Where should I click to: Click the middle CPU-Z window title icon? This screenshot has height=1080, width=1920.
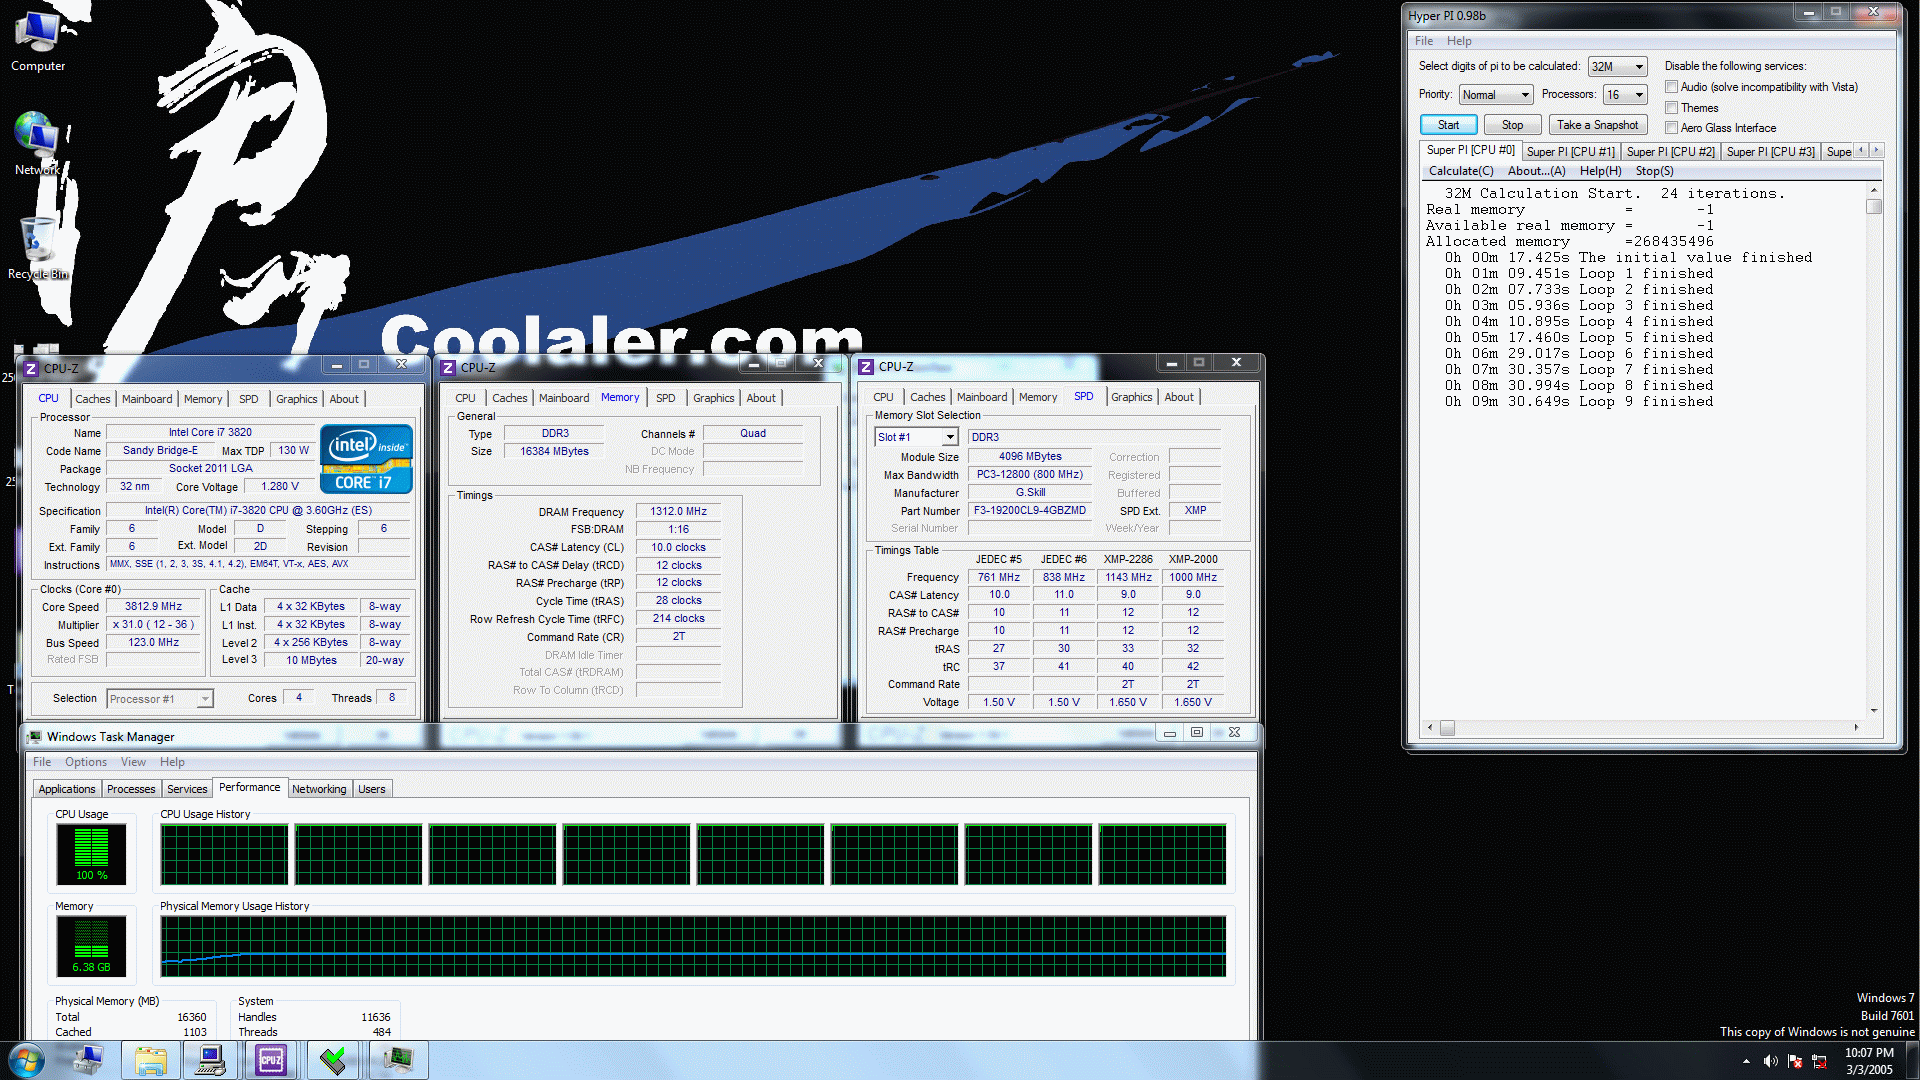(448, 368)
